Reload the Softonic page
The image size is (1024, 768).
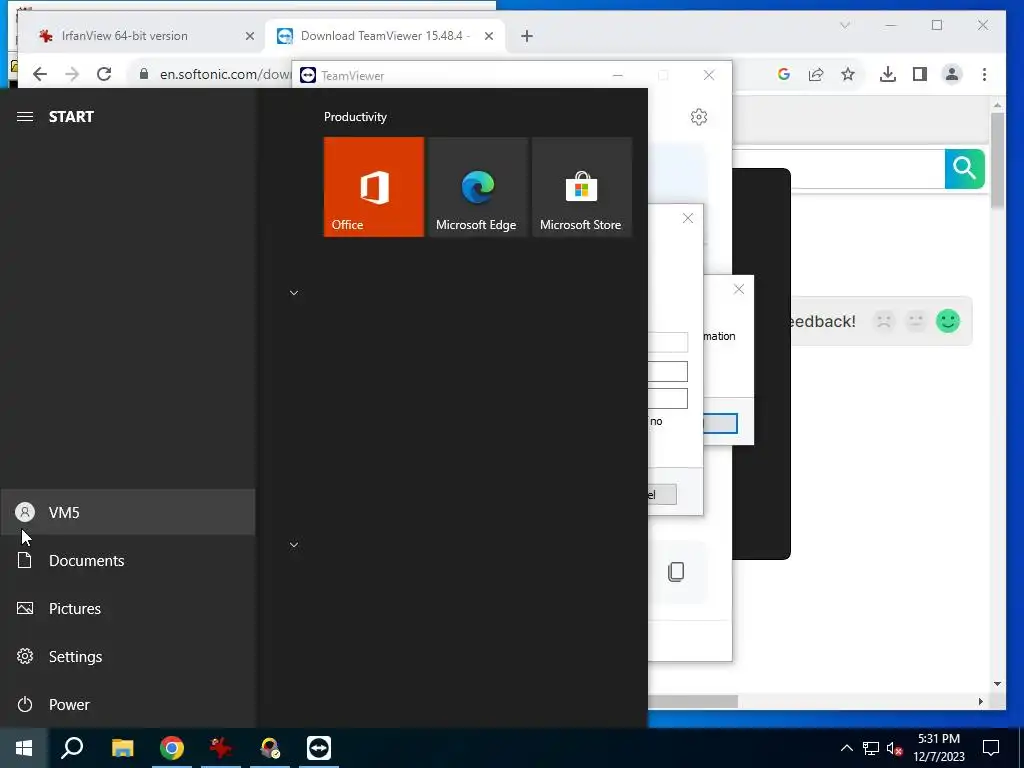(104, 74)
